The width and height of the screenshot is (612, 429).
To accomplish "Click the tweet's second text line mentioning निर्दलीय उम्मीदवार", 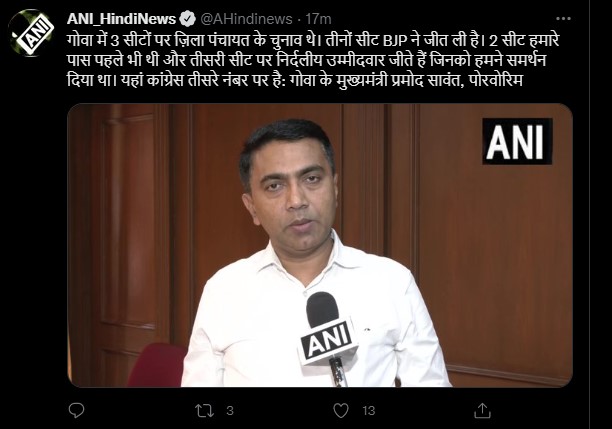I will 306,61.
